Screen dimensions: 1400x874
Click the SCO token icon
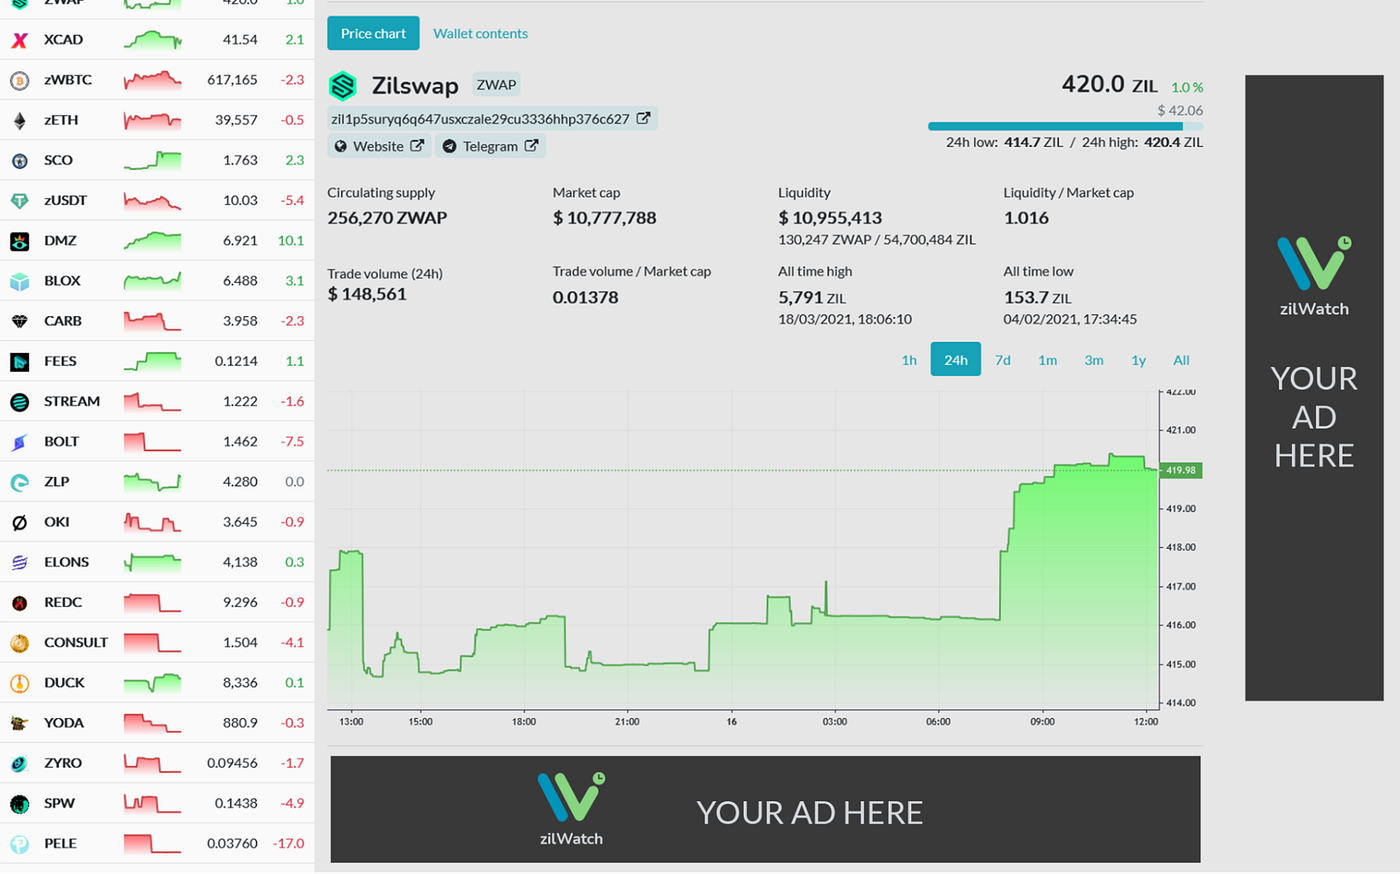(x=19, y=160)
